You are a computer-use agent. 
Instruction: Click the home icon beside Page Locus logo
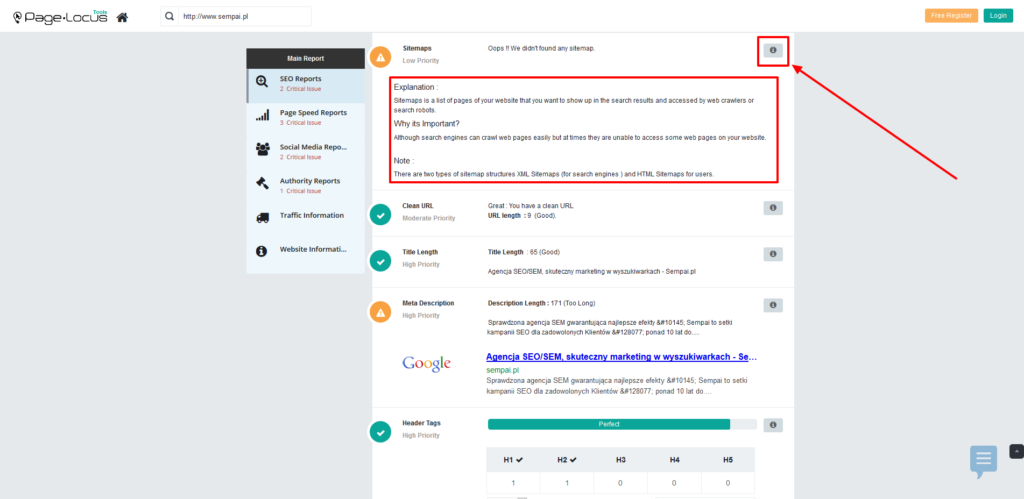click(x=121, y=17)
